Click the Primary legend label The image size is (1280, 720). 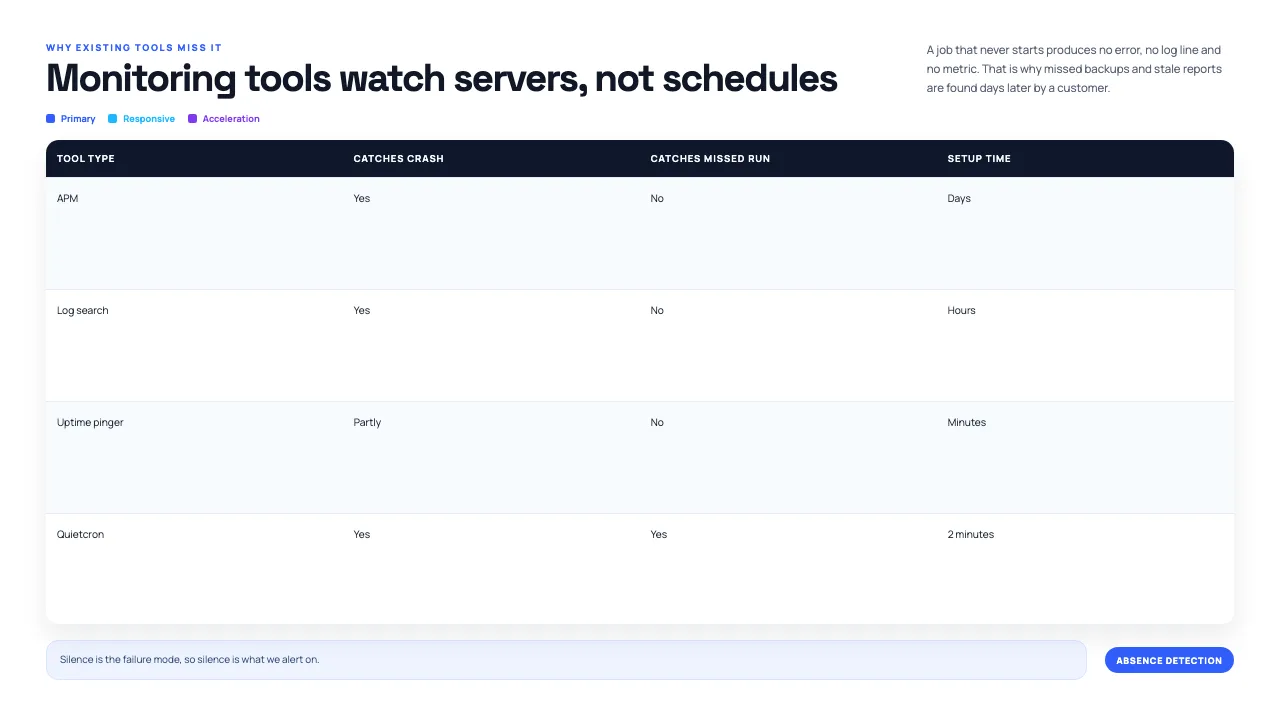[78, 119]
